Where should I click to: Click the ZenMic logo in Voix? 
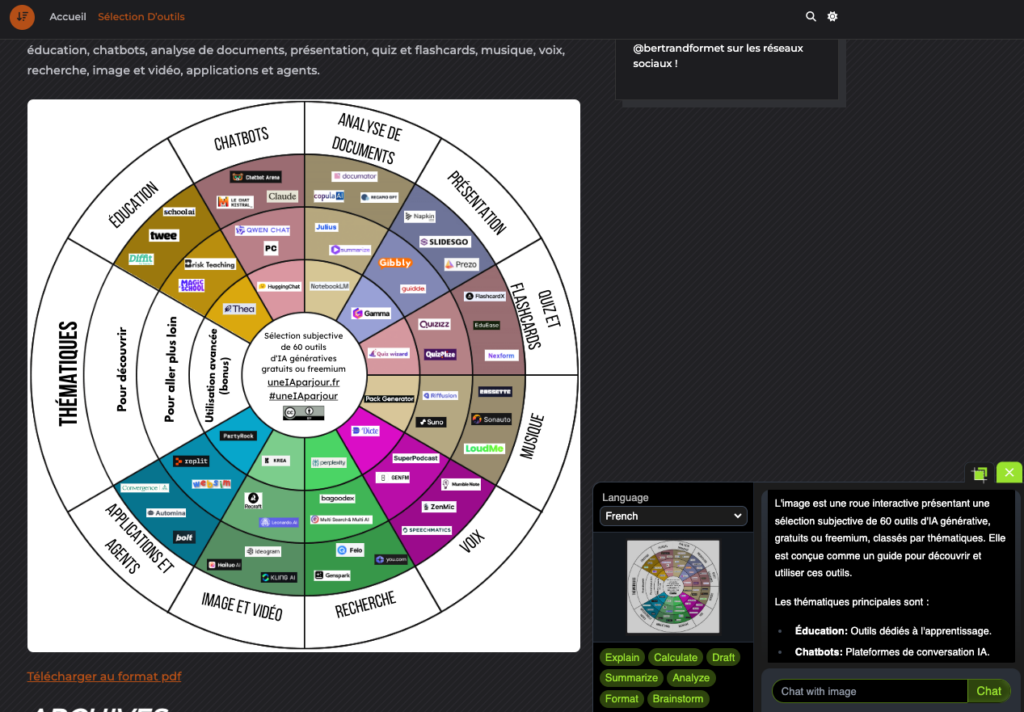pyautogui.click(x=439, y=507)
